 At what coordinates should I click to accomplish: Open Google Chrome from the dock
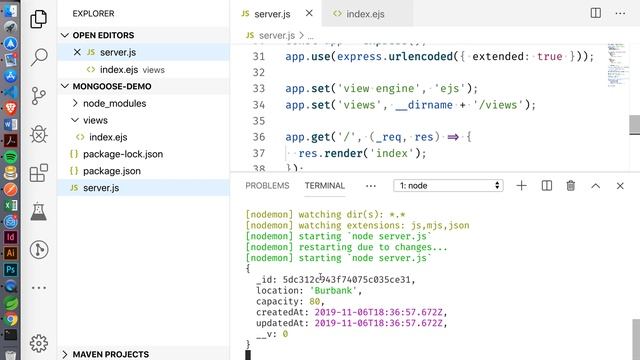(11, 319)
